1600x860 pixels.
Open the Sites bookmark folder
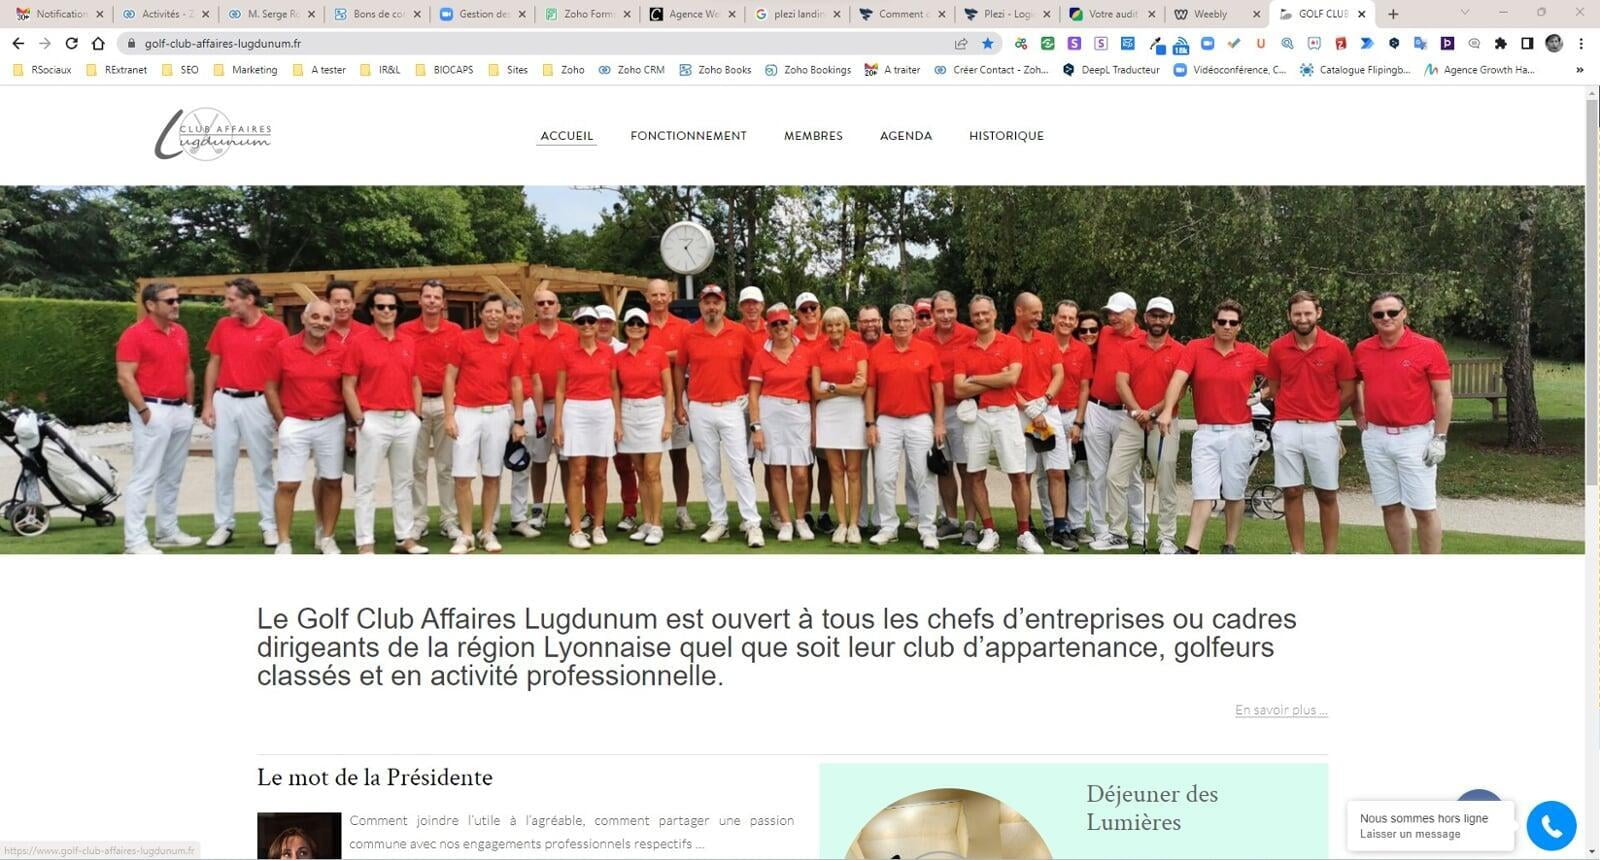point(508,70)
